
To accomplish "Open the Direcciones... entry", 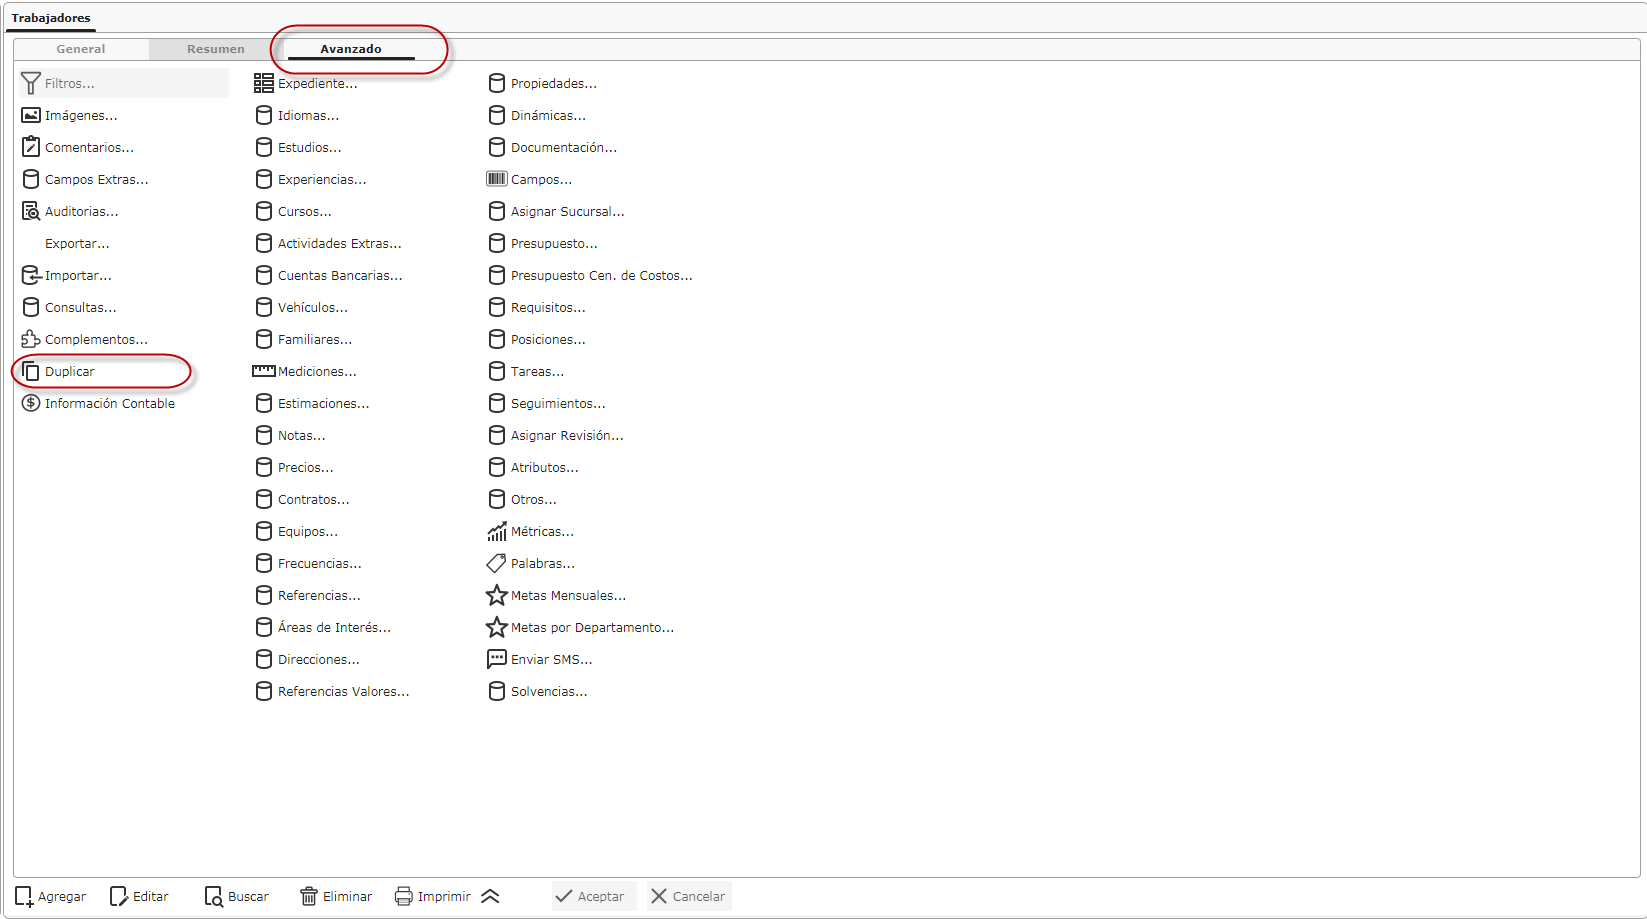I will tap(318, 659).
